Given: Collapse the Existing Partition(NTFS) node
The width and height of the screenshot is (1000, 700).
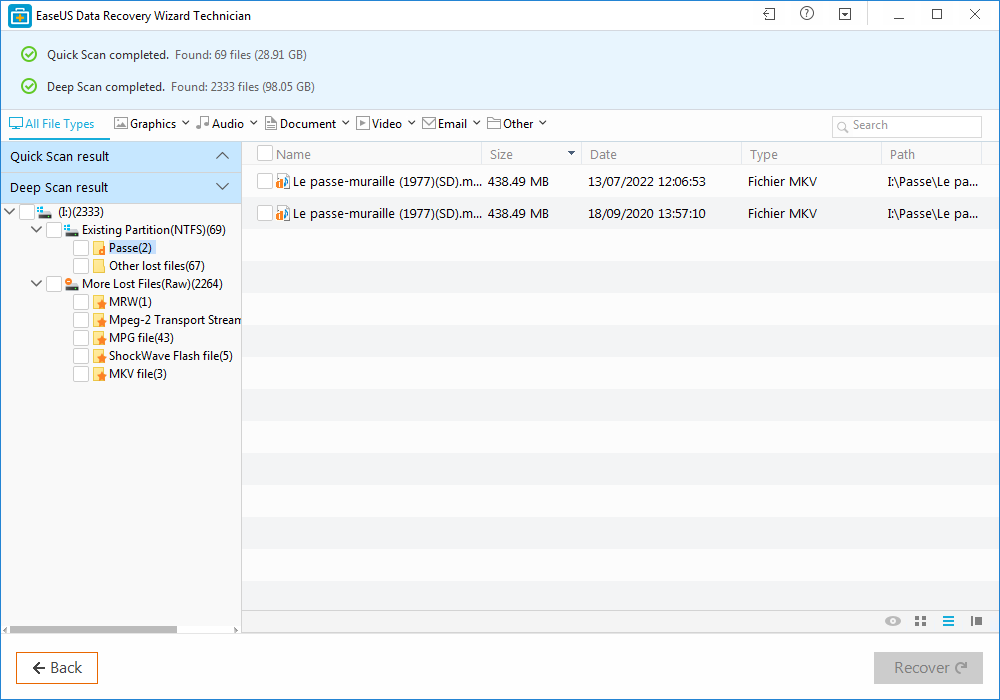Looking at the screenshot, I should [x=37, y=230].
